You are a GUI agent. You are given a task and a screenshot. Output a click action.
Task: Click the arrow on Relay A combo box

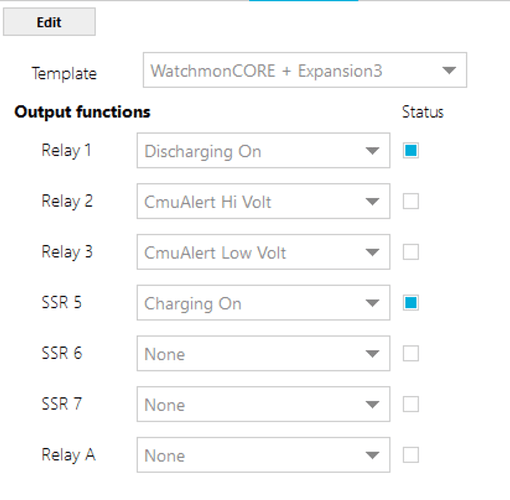[372, 455]
